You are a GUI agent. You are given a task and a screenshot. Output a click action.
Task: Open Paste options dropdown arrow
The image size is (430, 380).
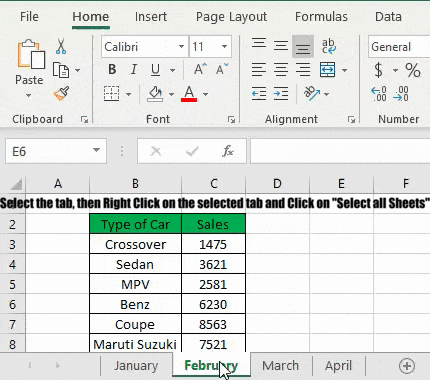pos(29,96)
